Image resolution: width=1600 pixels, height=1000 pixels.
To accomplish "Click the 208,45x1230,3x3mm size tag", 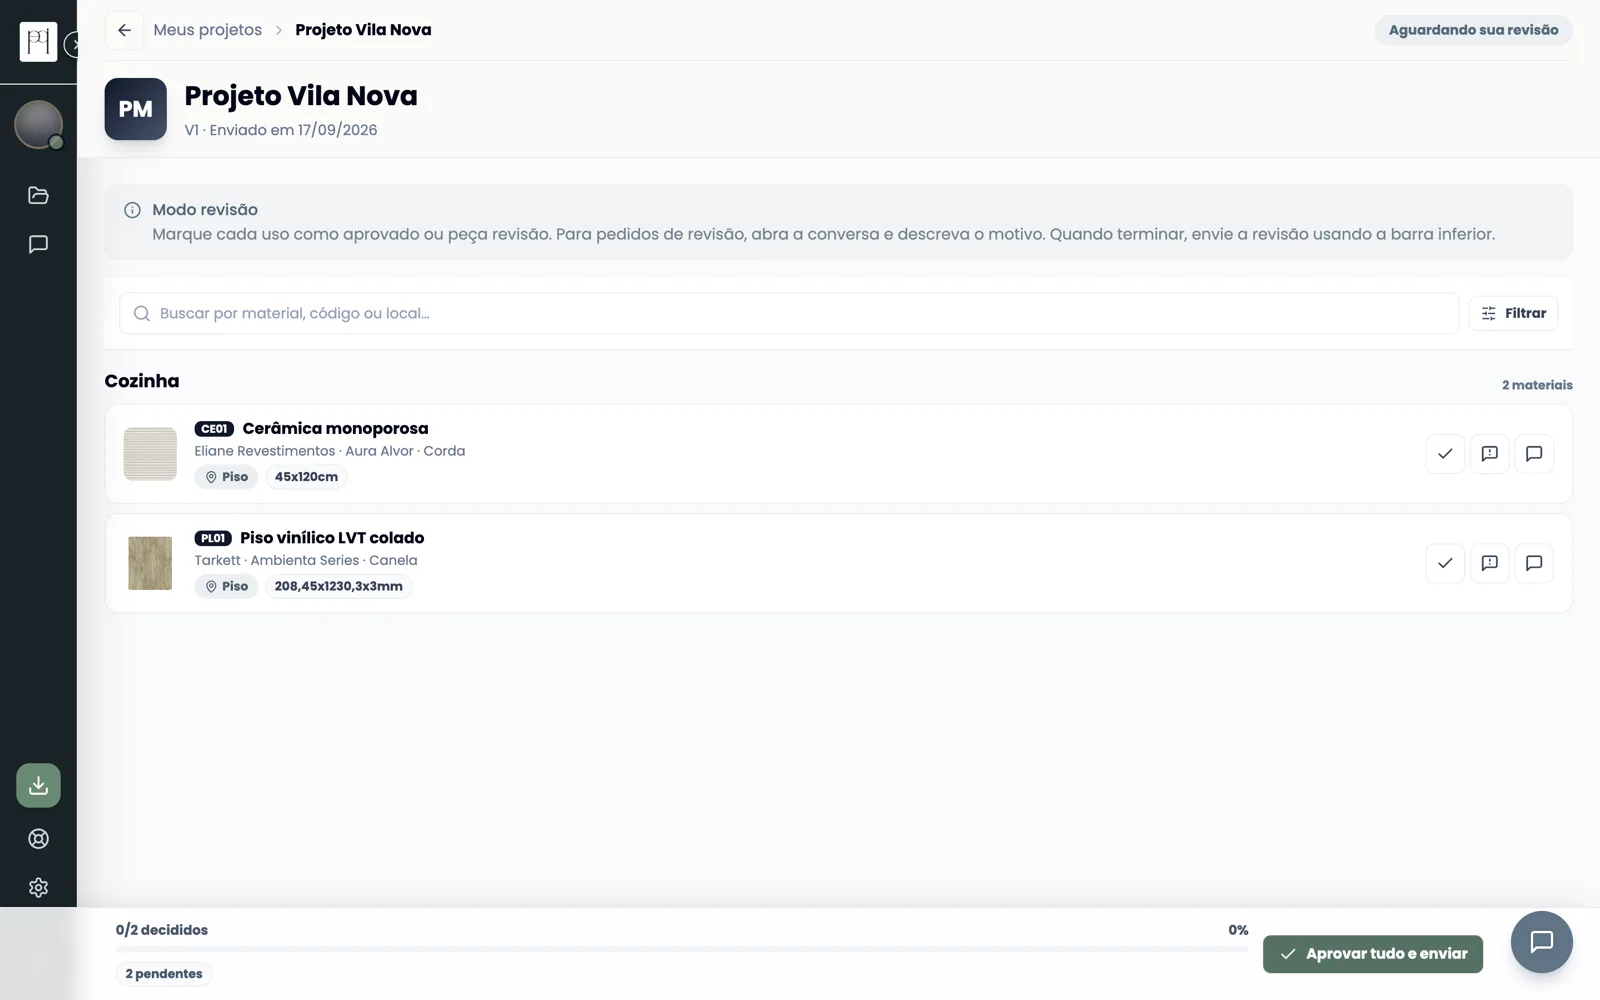I will coord(338,586).
